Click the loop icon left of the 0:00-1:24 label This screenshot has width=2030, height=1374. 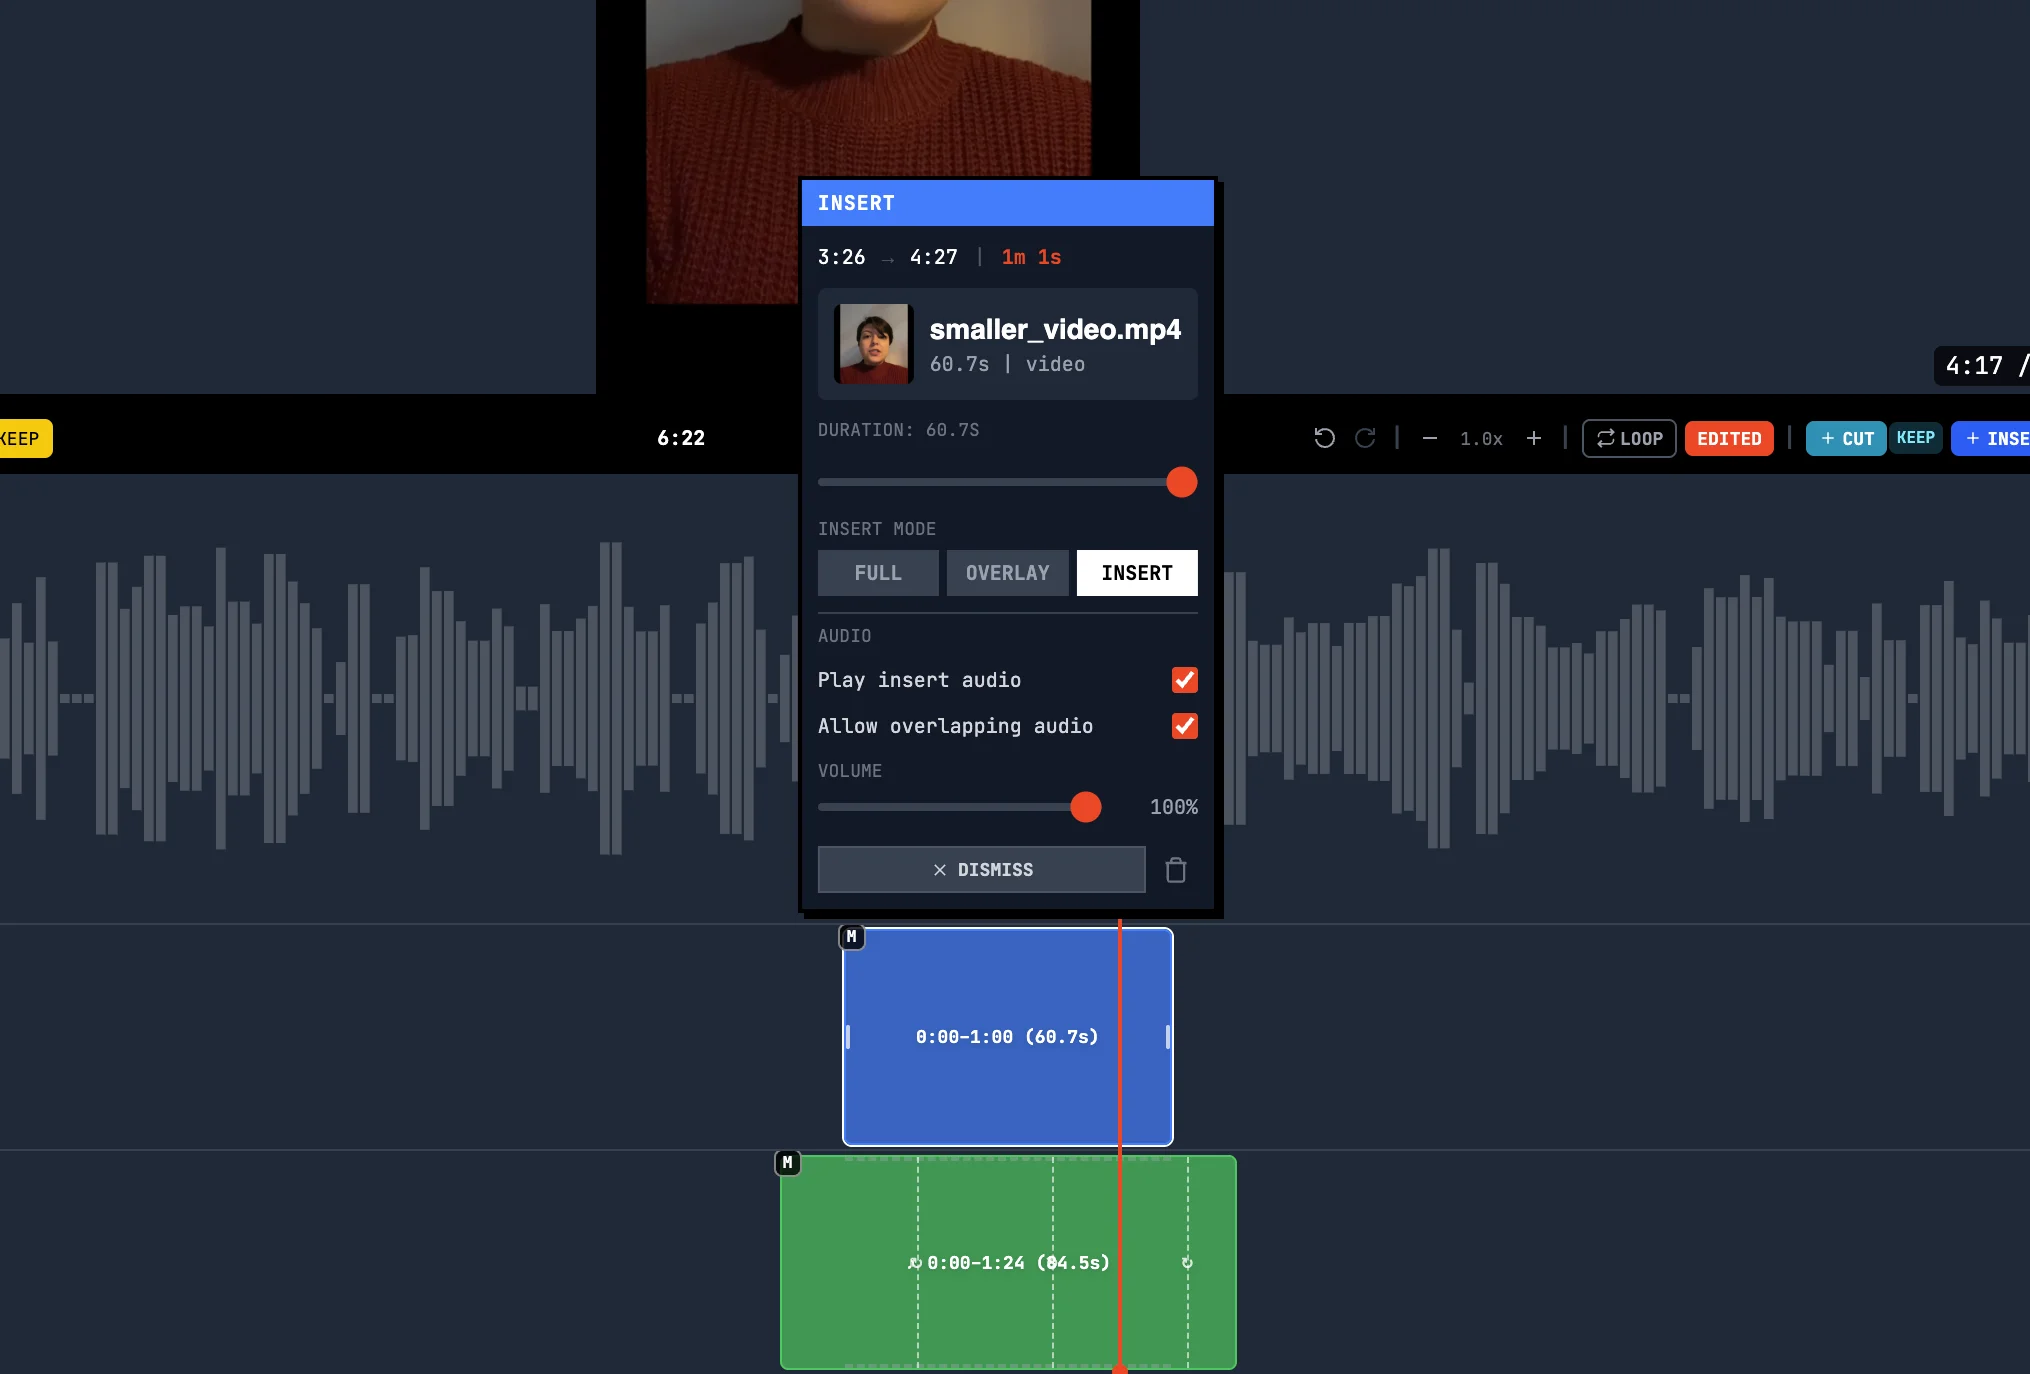(x=915, y=1263)
